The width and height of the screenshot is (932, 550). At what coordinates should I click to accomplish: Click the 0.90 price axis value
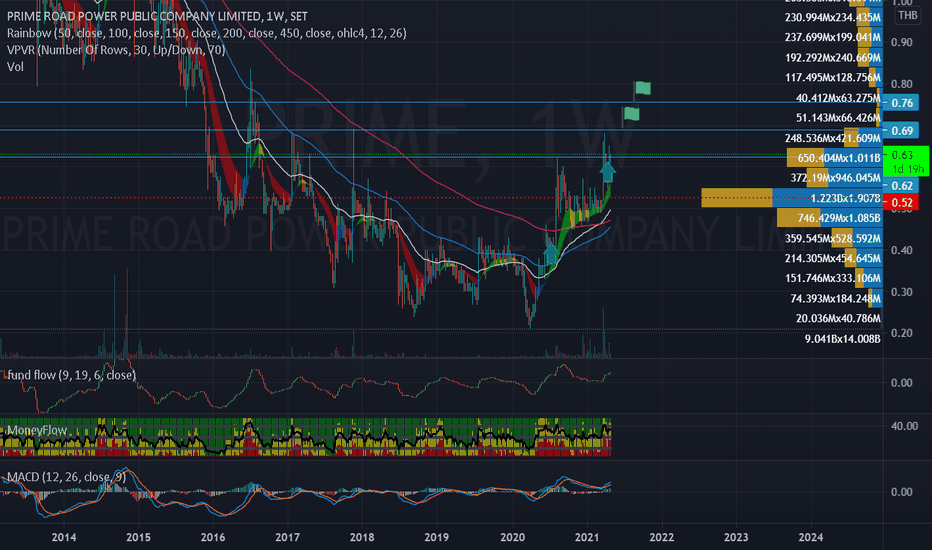902,42
